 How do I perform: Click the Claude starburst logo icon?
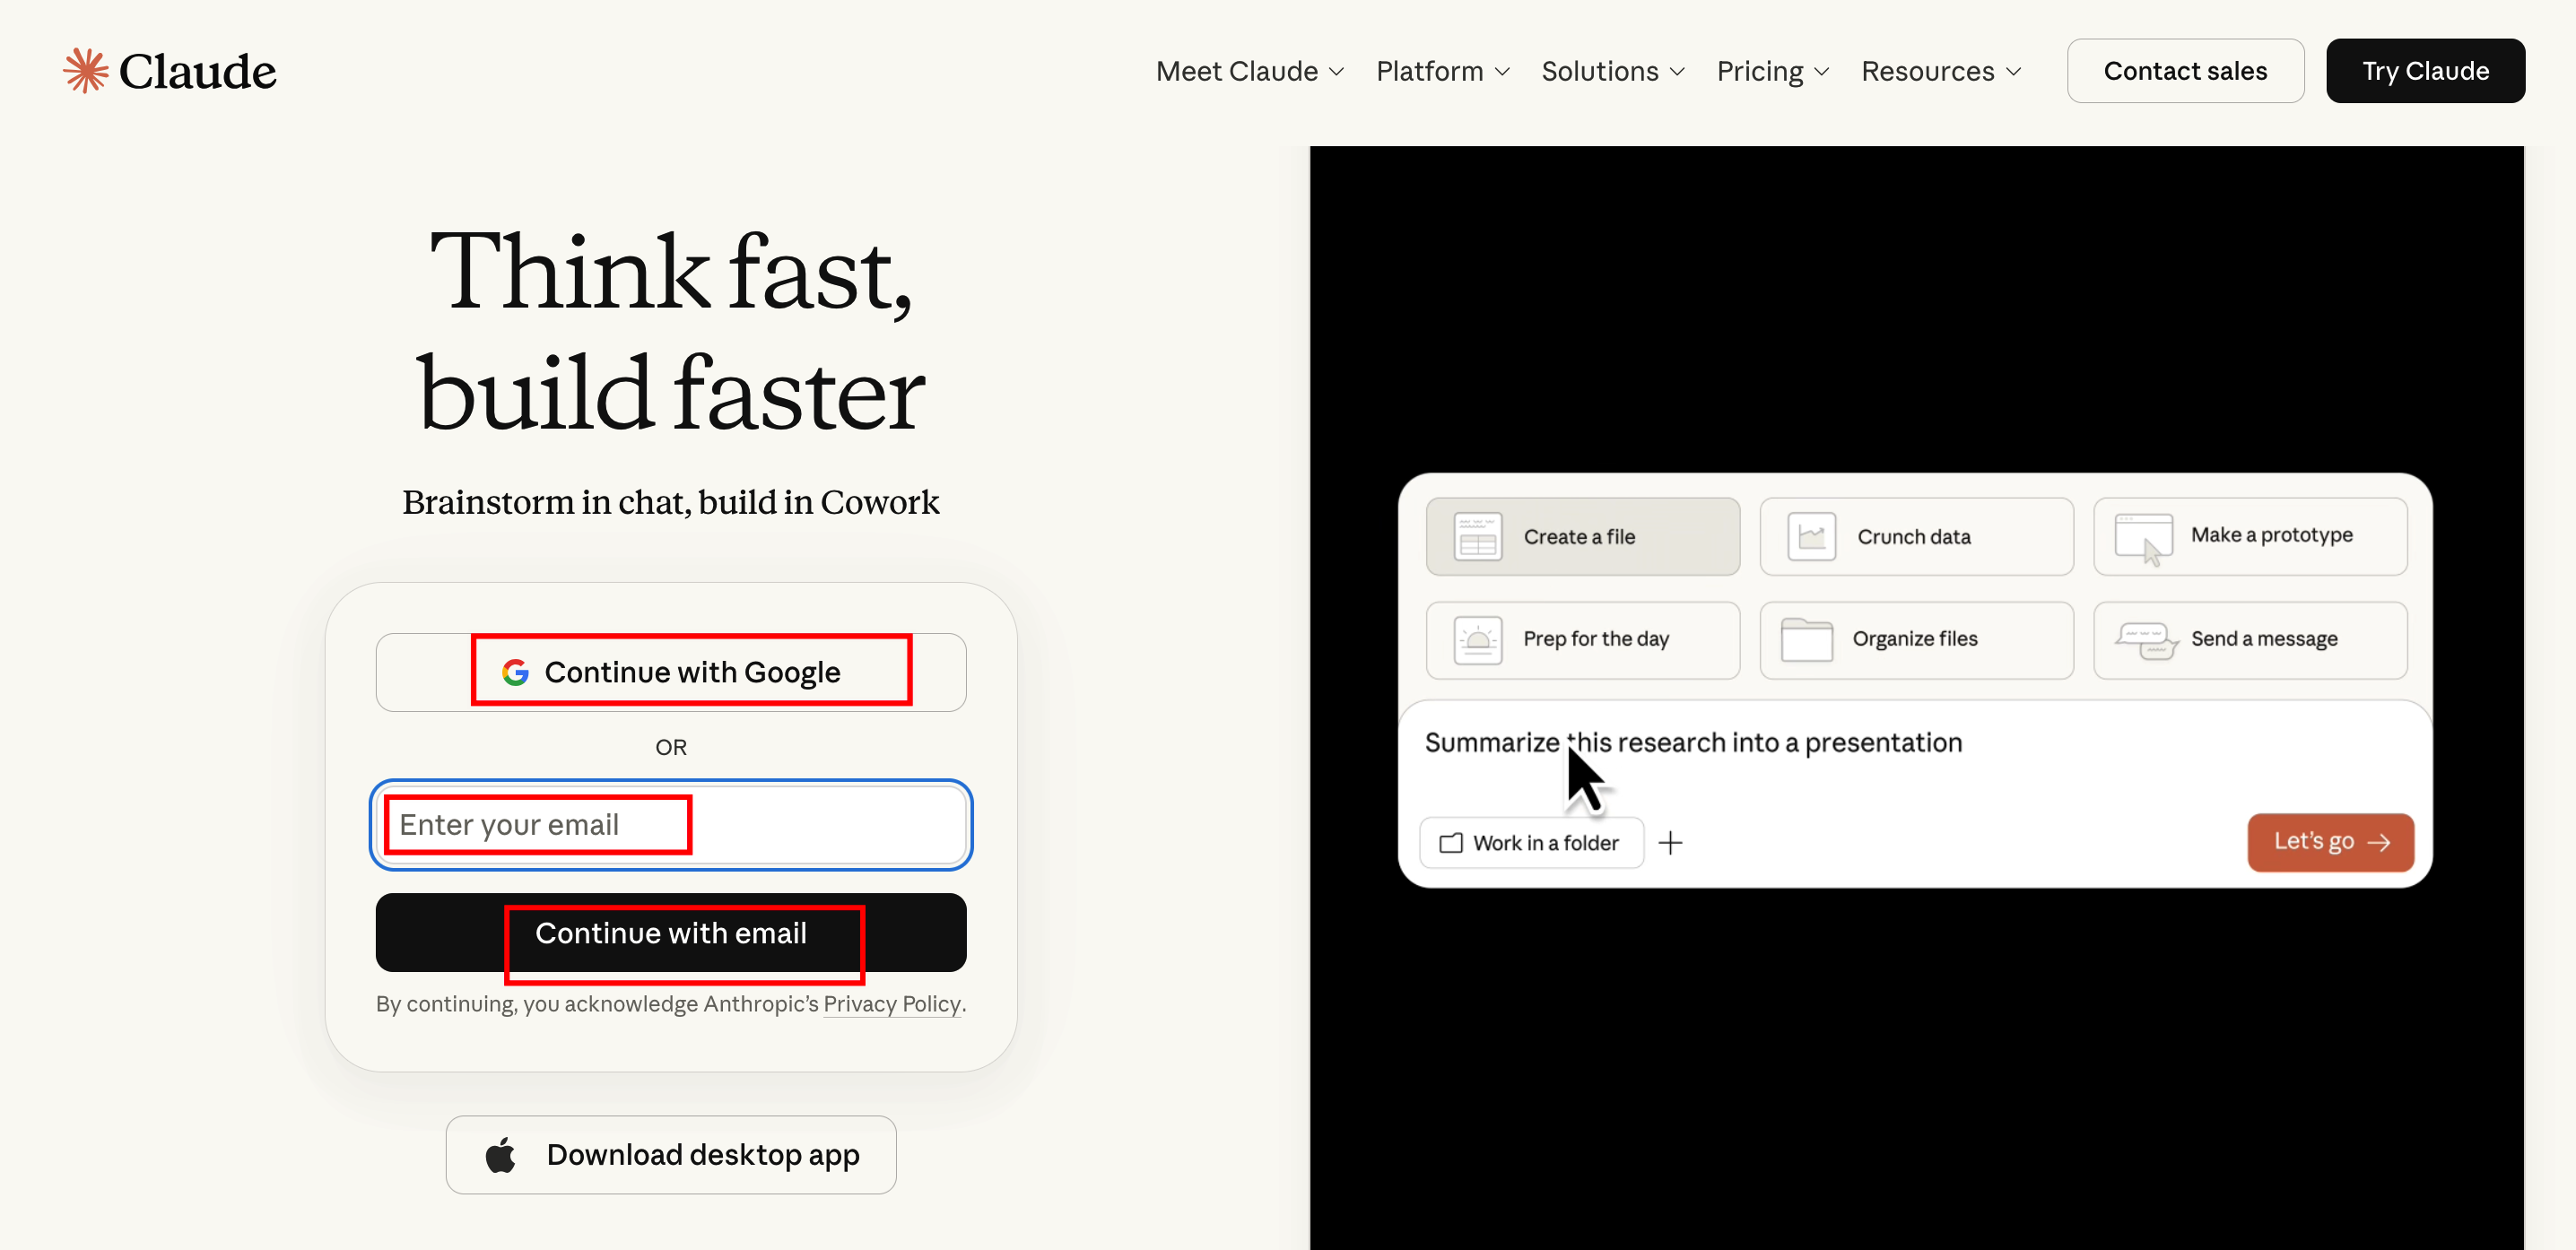point(86,71)
